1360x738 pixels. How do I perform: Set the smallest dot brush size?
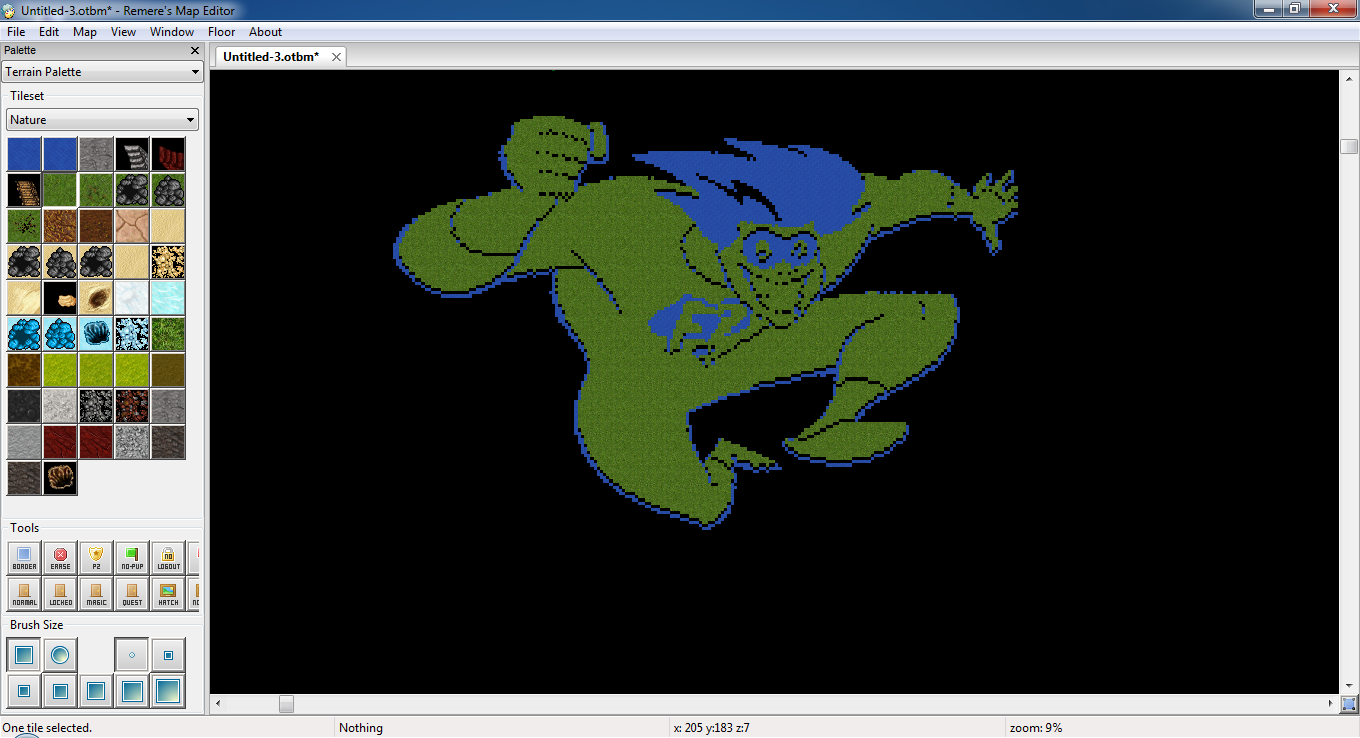tap(132, 655)
